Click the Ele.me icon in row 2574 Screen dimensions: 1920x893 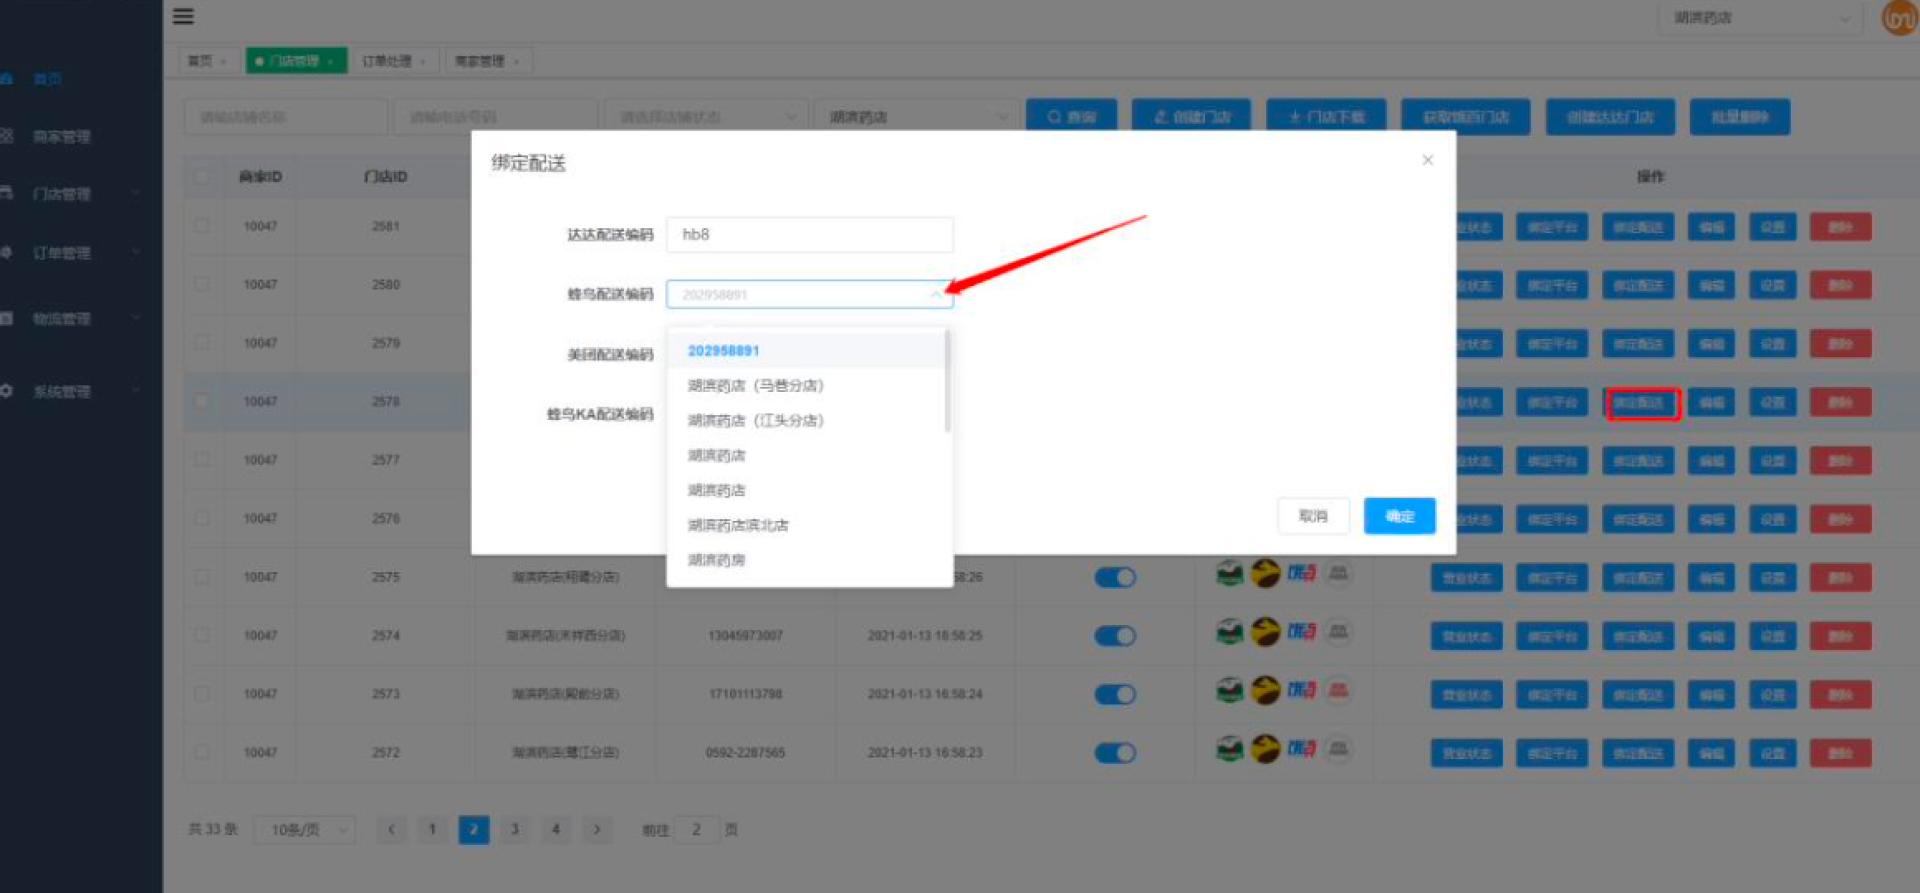coord(1301,632)
